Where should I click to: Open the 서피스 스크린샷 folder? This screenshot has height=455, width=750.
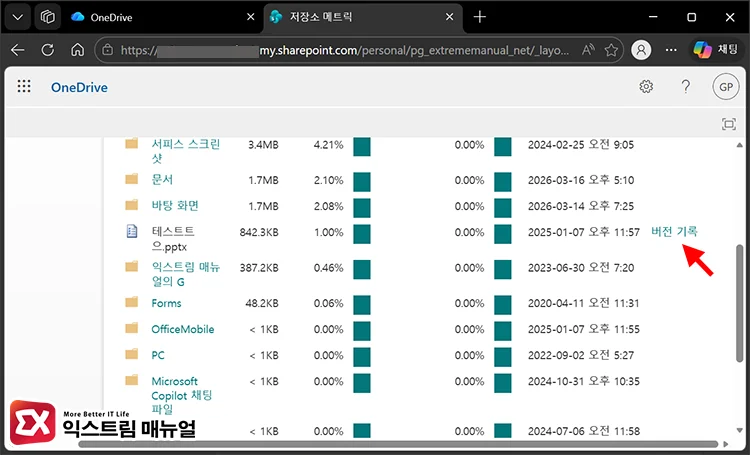coord(185,151)
